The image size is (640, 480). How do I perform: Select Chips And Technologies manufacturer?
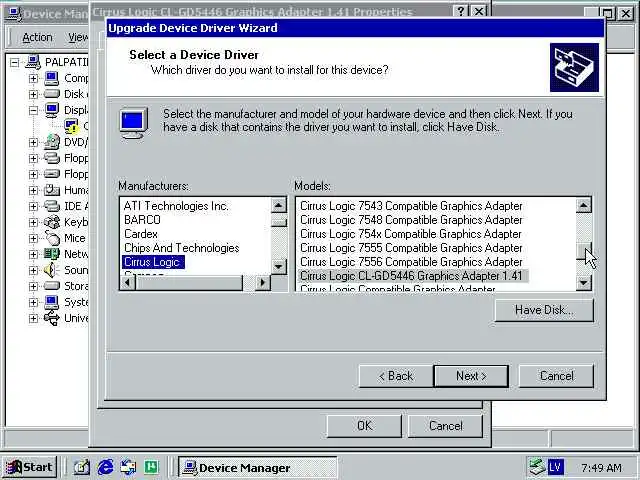[x=182, y=248]
